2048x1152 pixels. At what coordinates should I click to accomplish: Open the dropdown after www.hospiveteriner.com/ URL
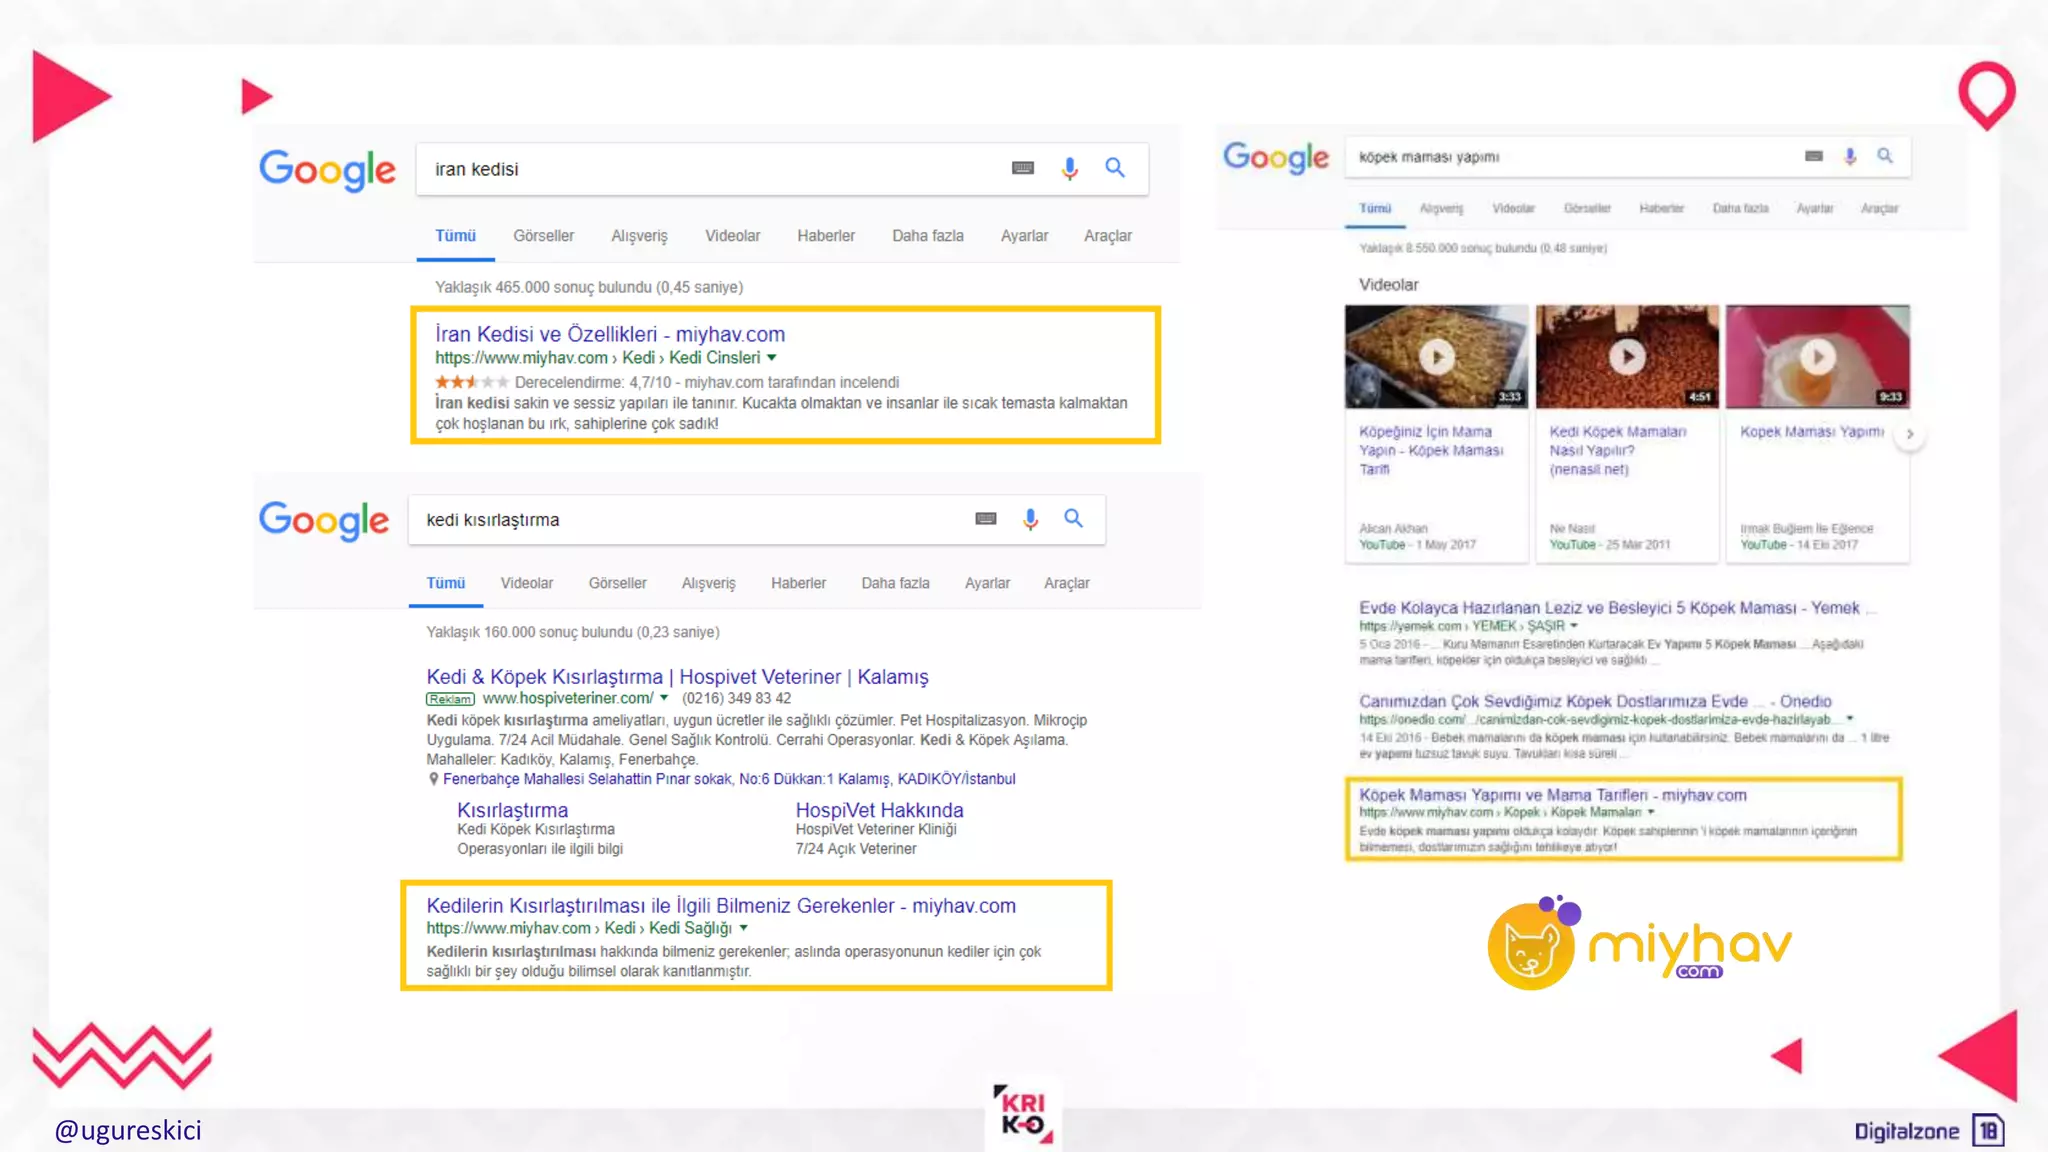coord(664,698)
